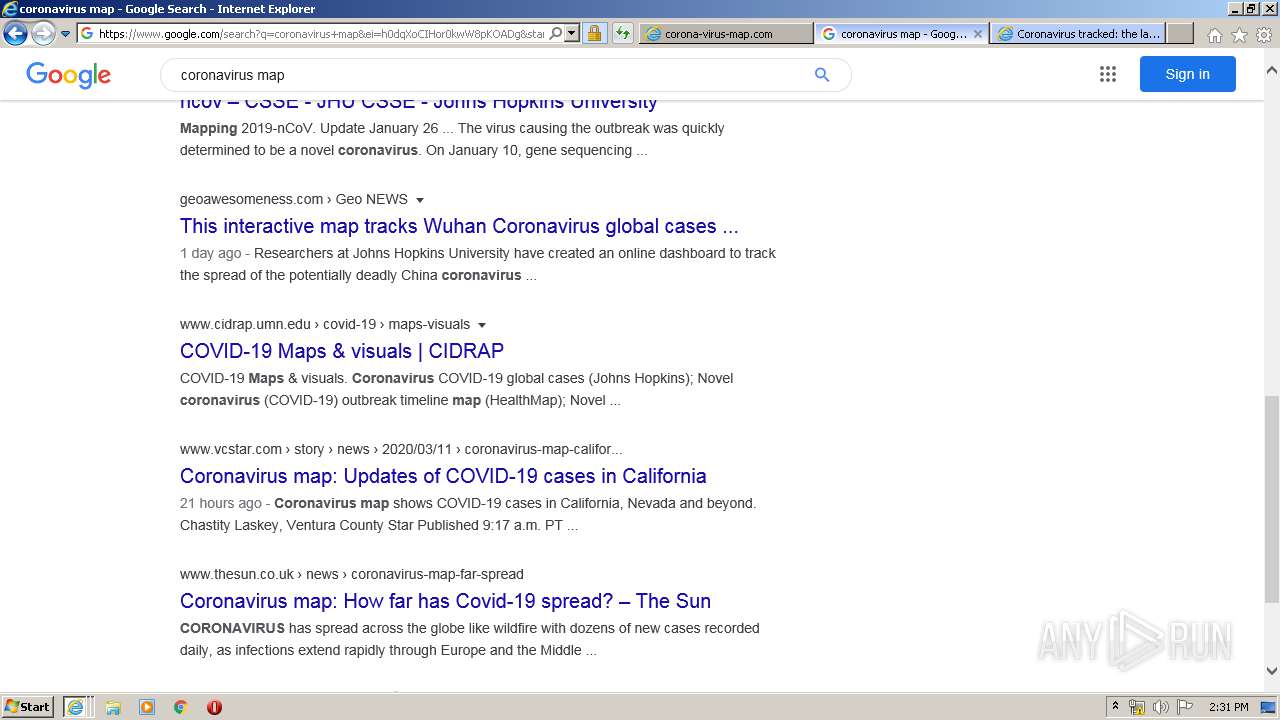Click the magnifier search icon in address bar

pyautogui.click(x=556, y=33)
